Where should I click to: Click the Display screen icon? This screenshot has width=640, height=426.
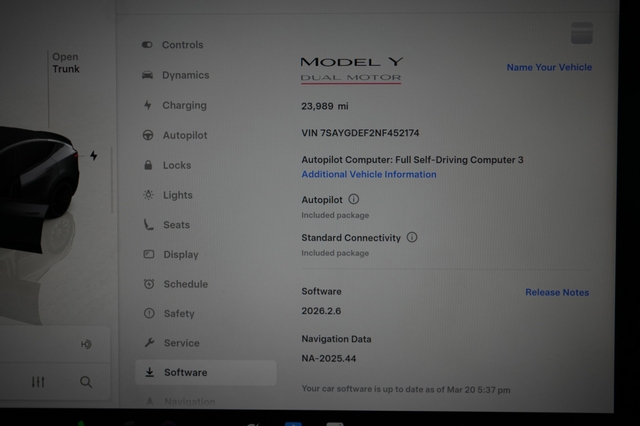point(149,254)
